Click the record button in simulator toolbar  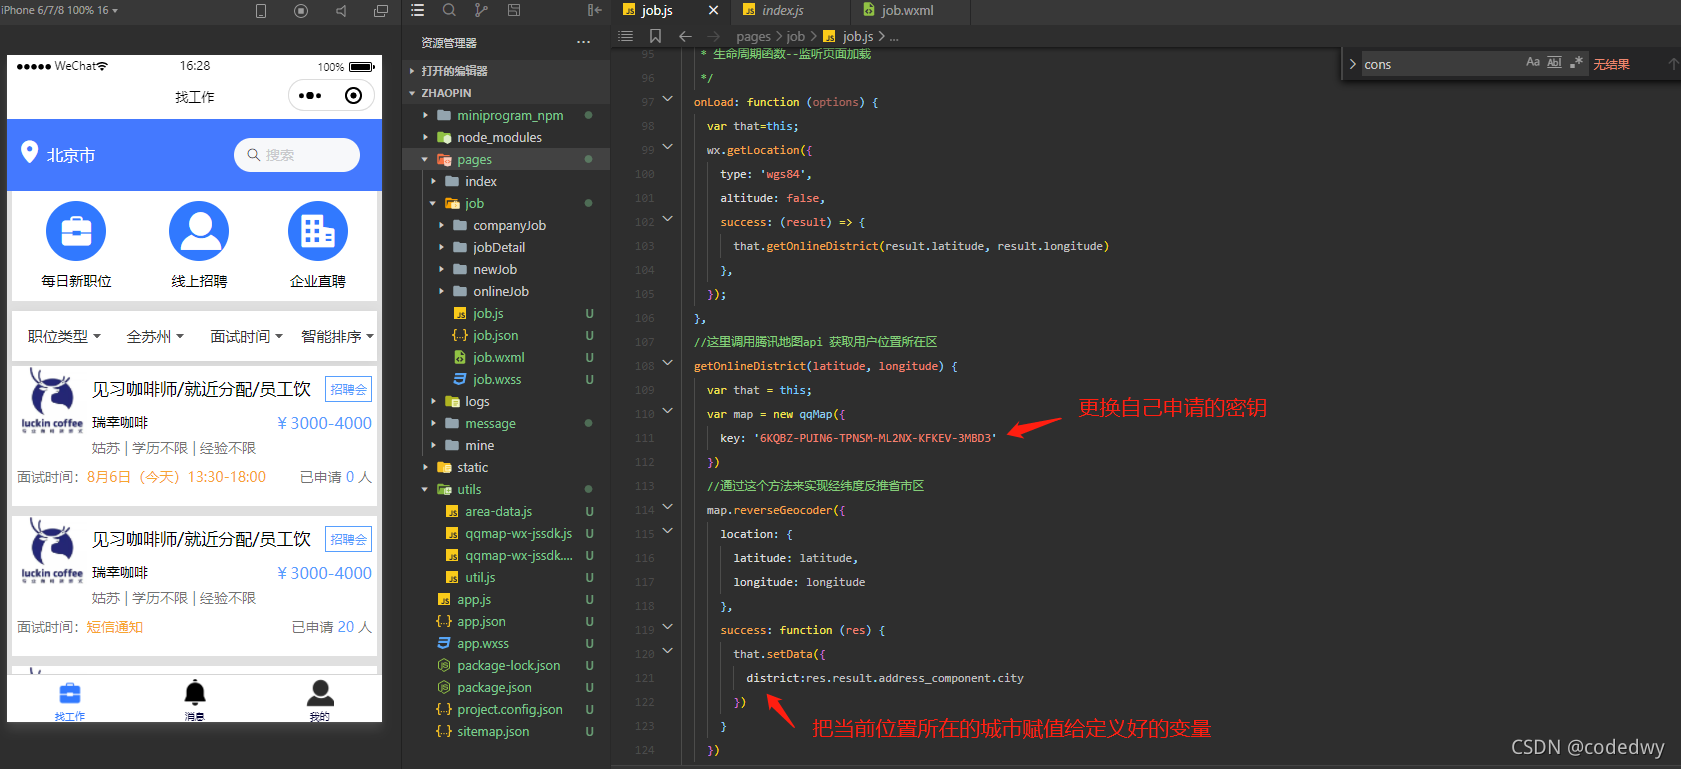click(x=301, y=11)
